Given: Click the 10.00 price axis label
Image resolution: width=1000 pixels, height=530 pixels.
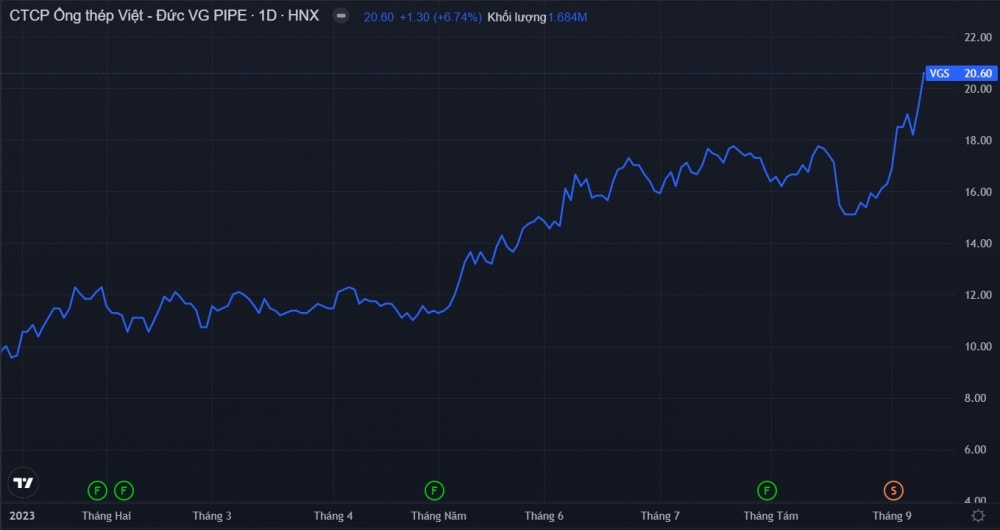Looking at the screenshot, I should (978, 346).
